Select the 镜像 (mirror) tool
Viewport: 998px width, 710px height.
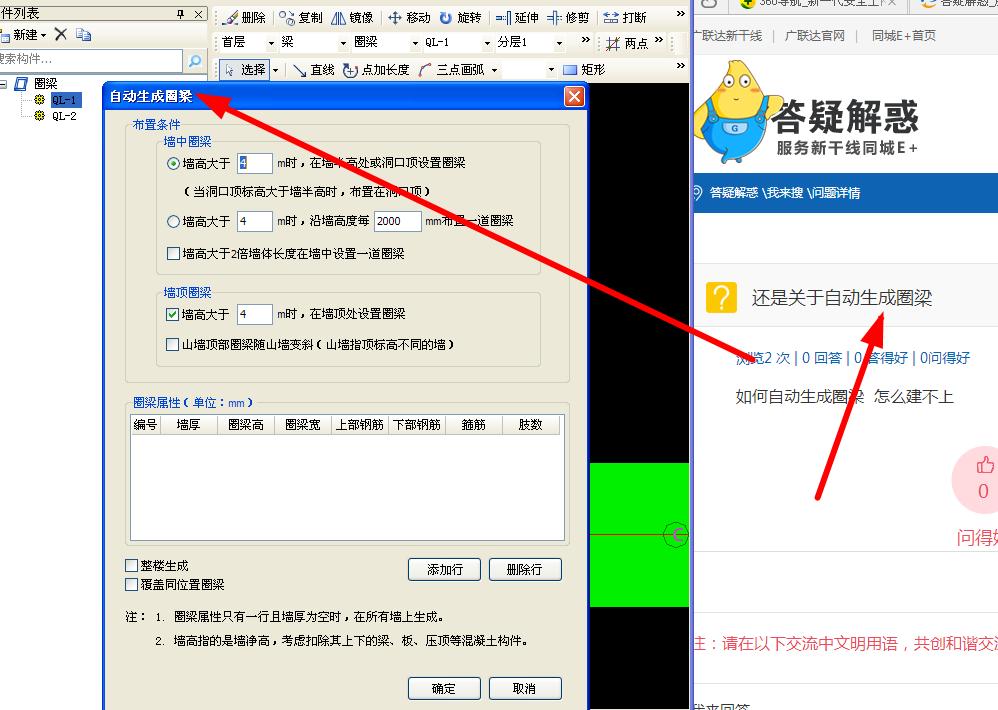(x=352, y=18)
